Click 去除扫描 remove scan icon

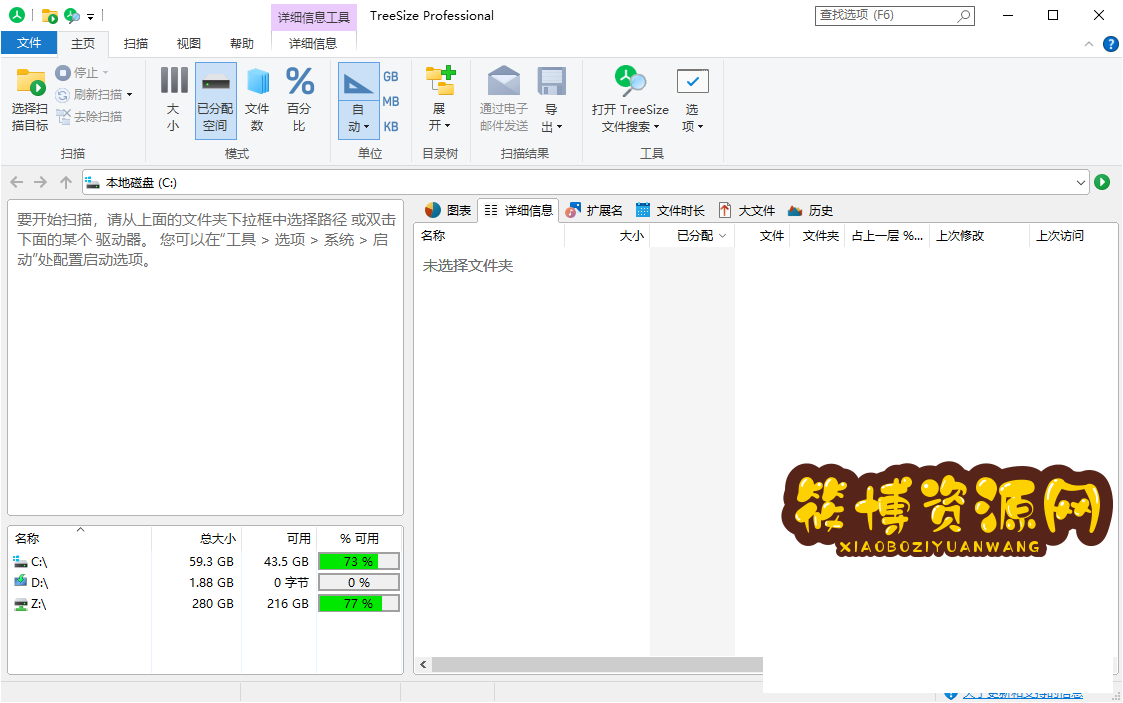pyautogui.click(x=63, y=116)
